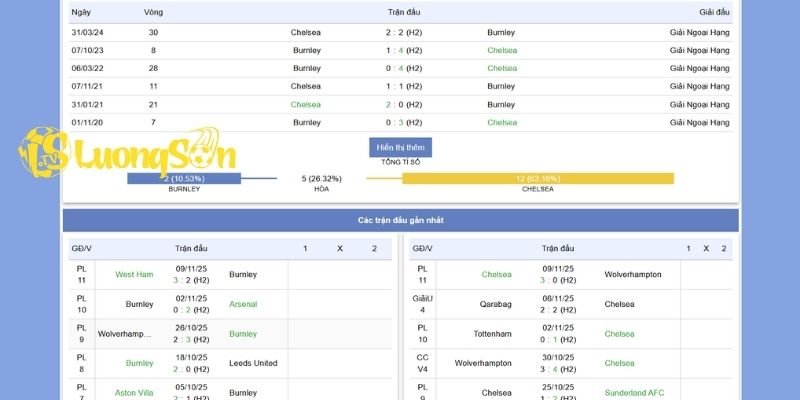
Task: Click the draw stat "5 (26.32%)" label
Action: pyautogui.click(x=321, y=179)
